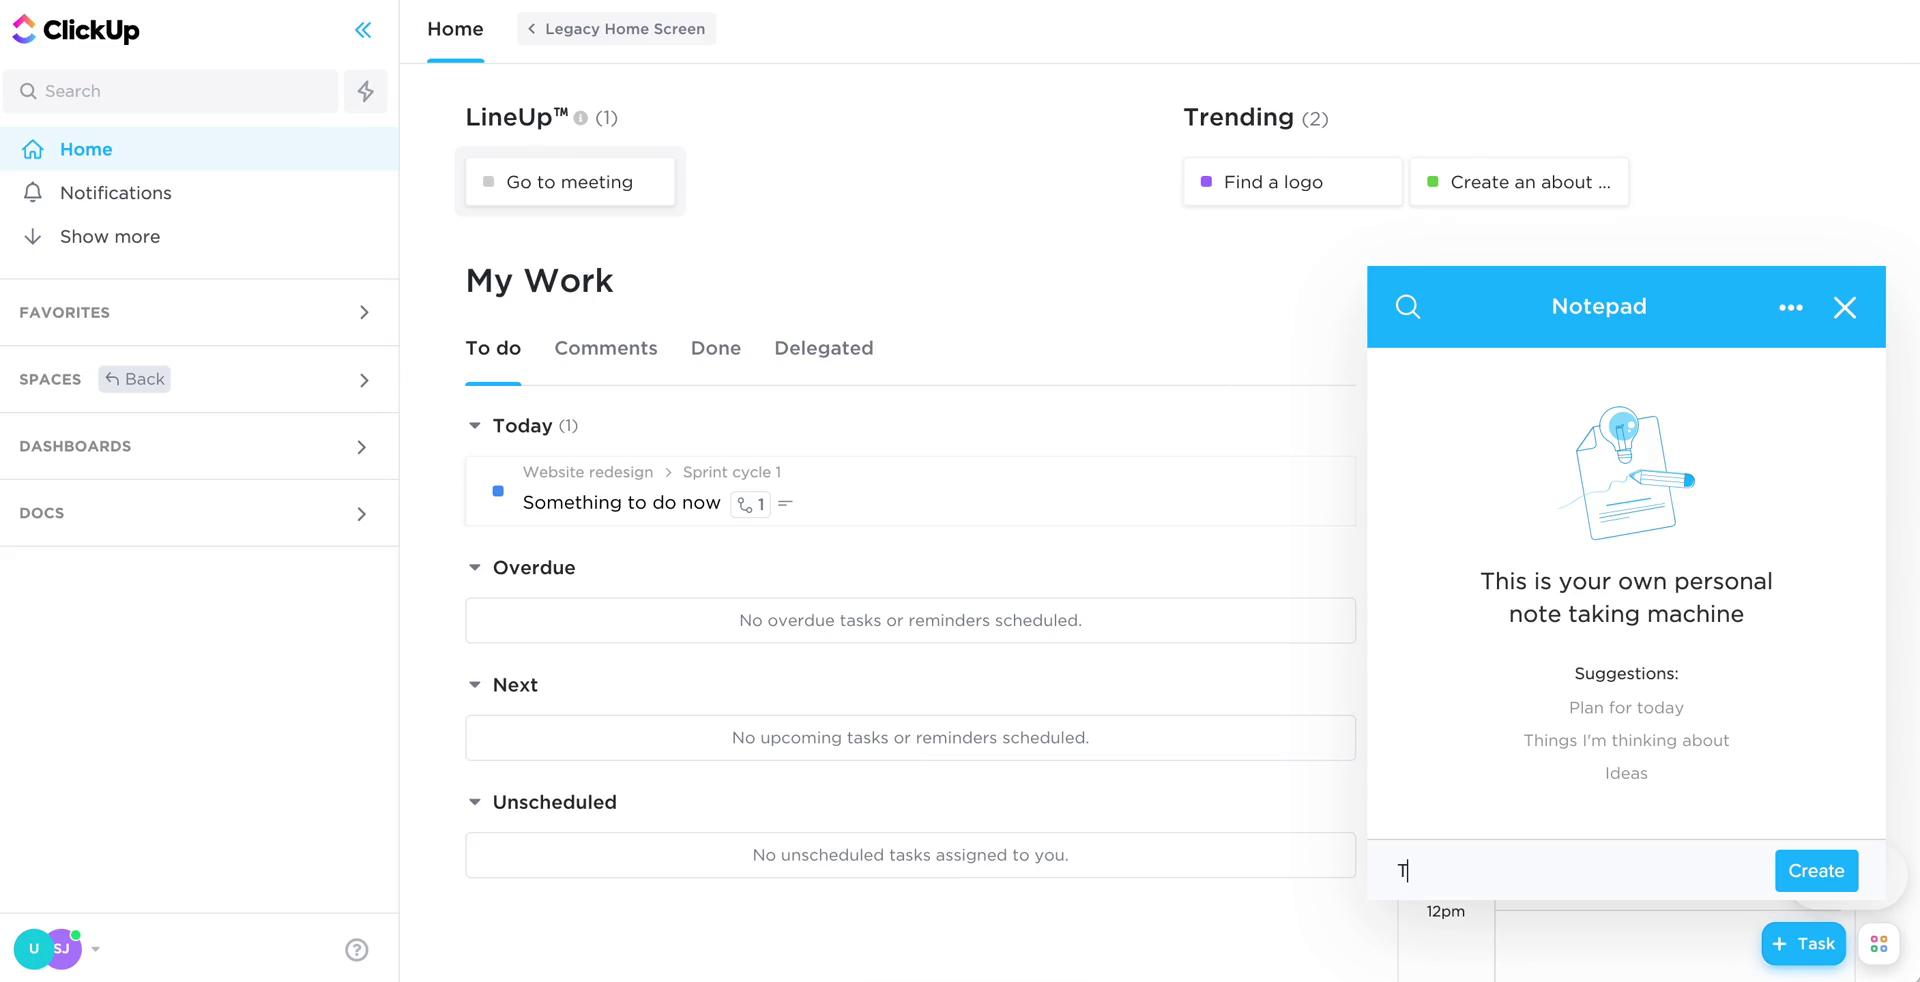Open Notepad search magnifier icon

1408,307
